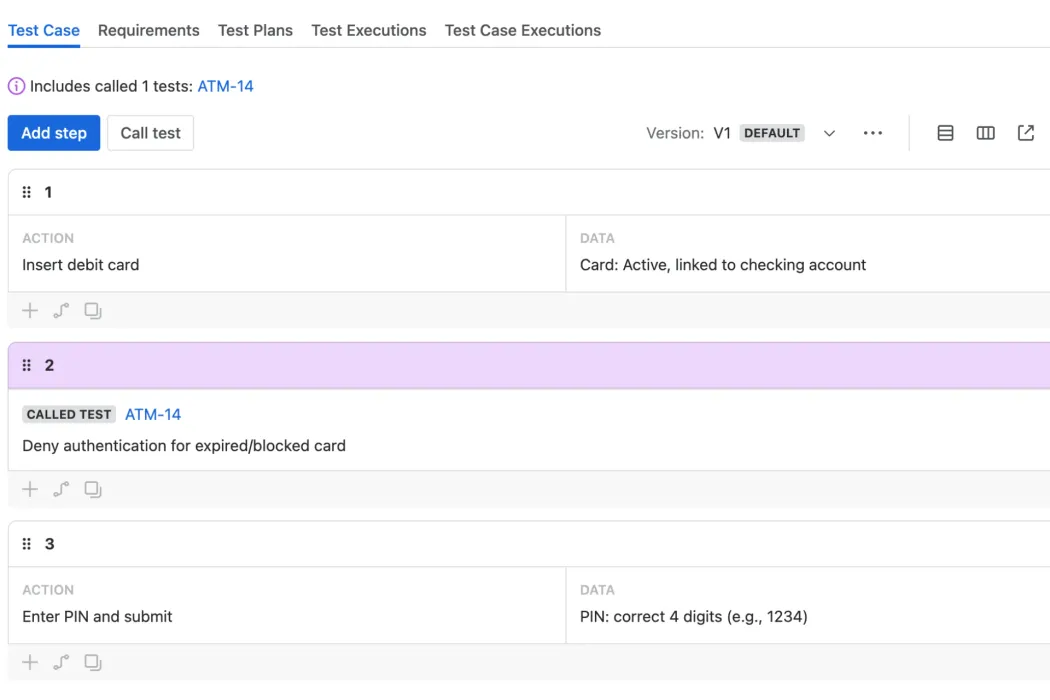Click the call test icon below step 1

click(61, 311)
